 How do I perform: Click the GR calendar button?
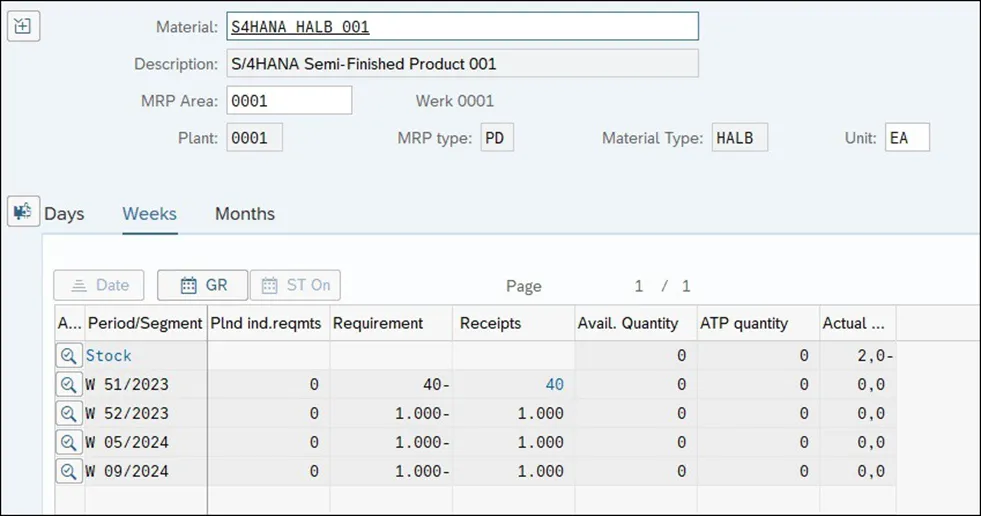pyautogui.click(x=203, y=285)
